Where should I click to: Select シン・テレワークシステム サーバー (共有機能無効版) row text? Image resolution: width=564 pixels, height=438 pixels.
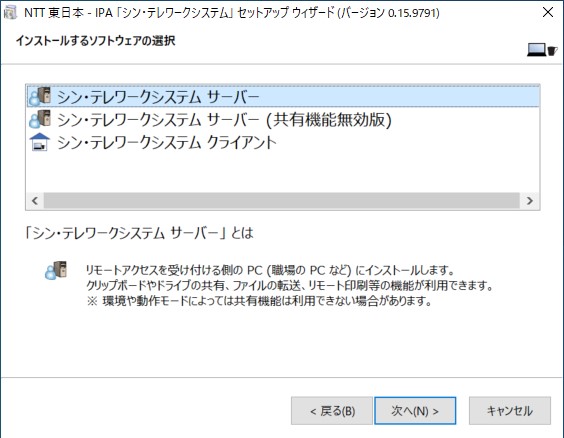pyautogui.click(x=224, y=120)
